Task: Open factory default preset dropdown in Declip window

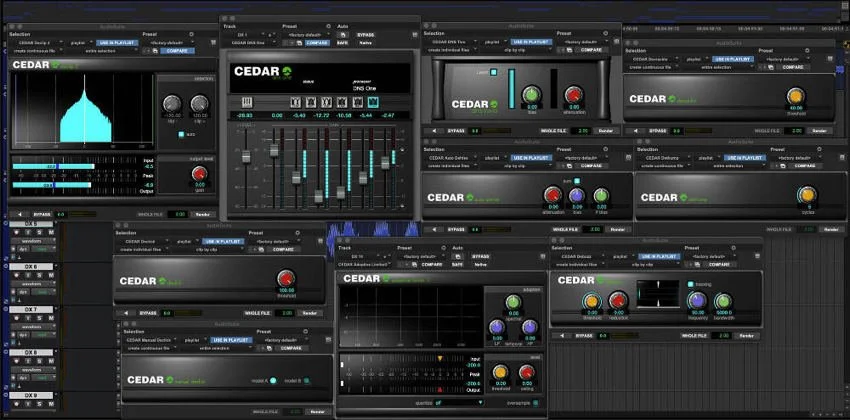Action: pos(169,42)
